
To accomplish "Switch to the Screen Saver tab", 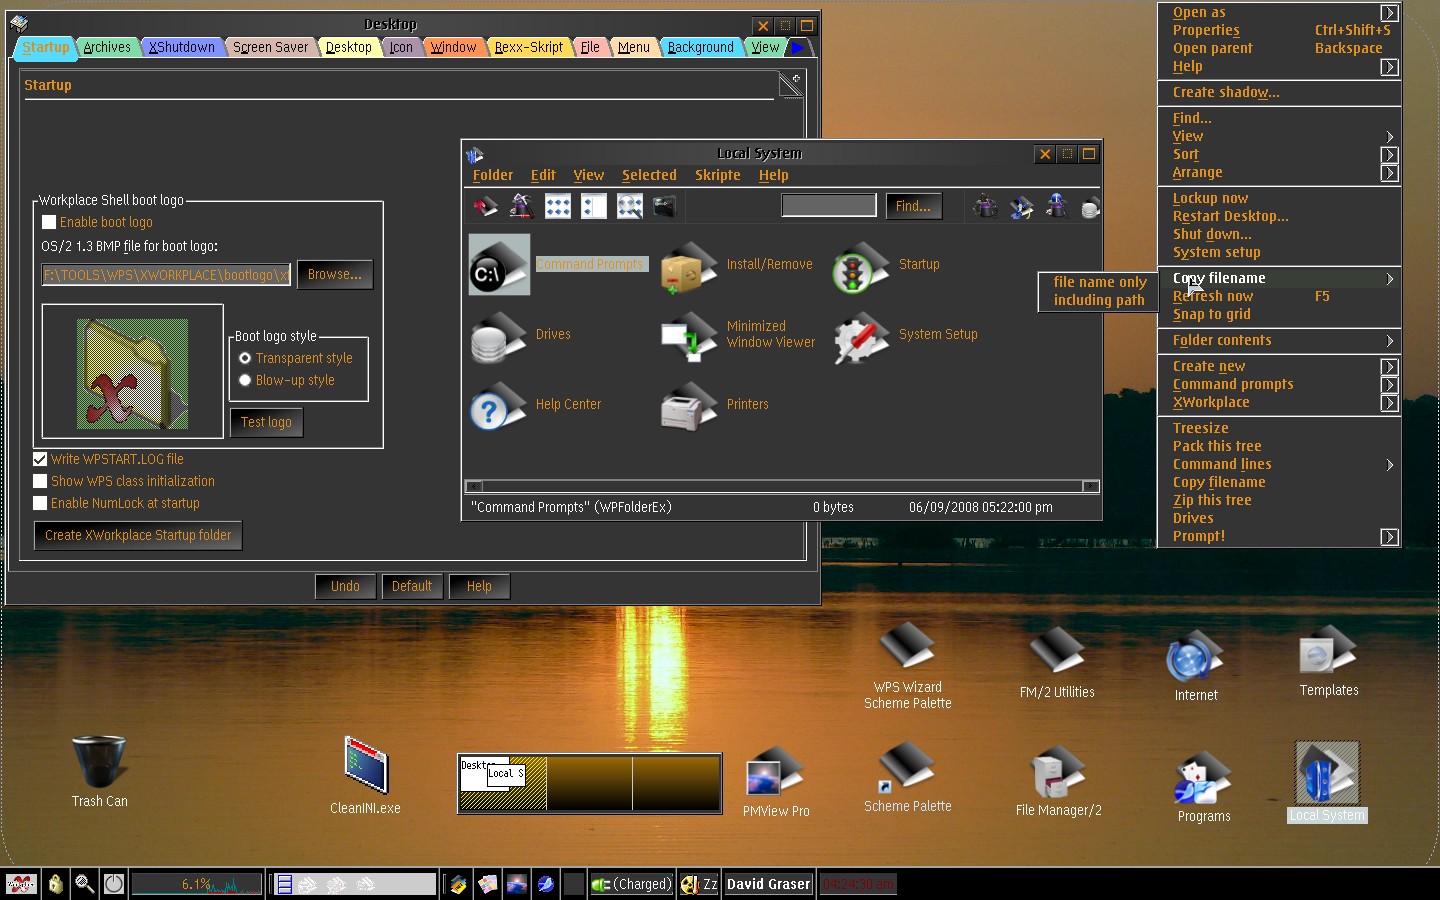I will pos(270,47).
